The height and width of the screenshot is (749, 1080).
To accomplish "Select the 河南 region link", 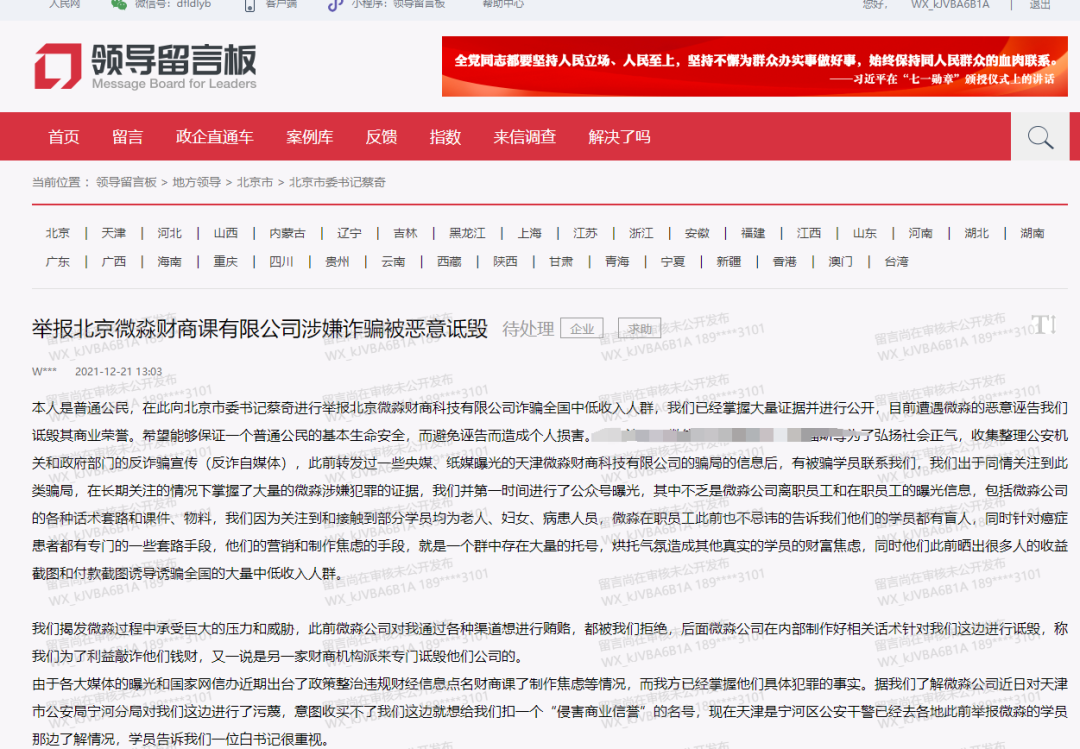I will (920, 233).
